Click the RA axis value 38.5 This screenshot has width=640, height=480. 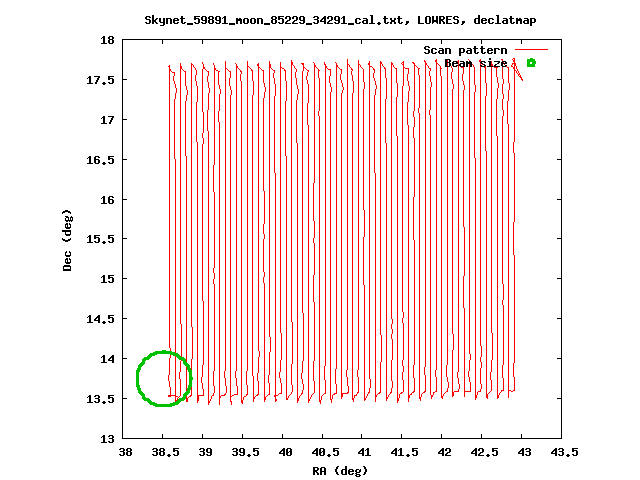pos(165,452)
